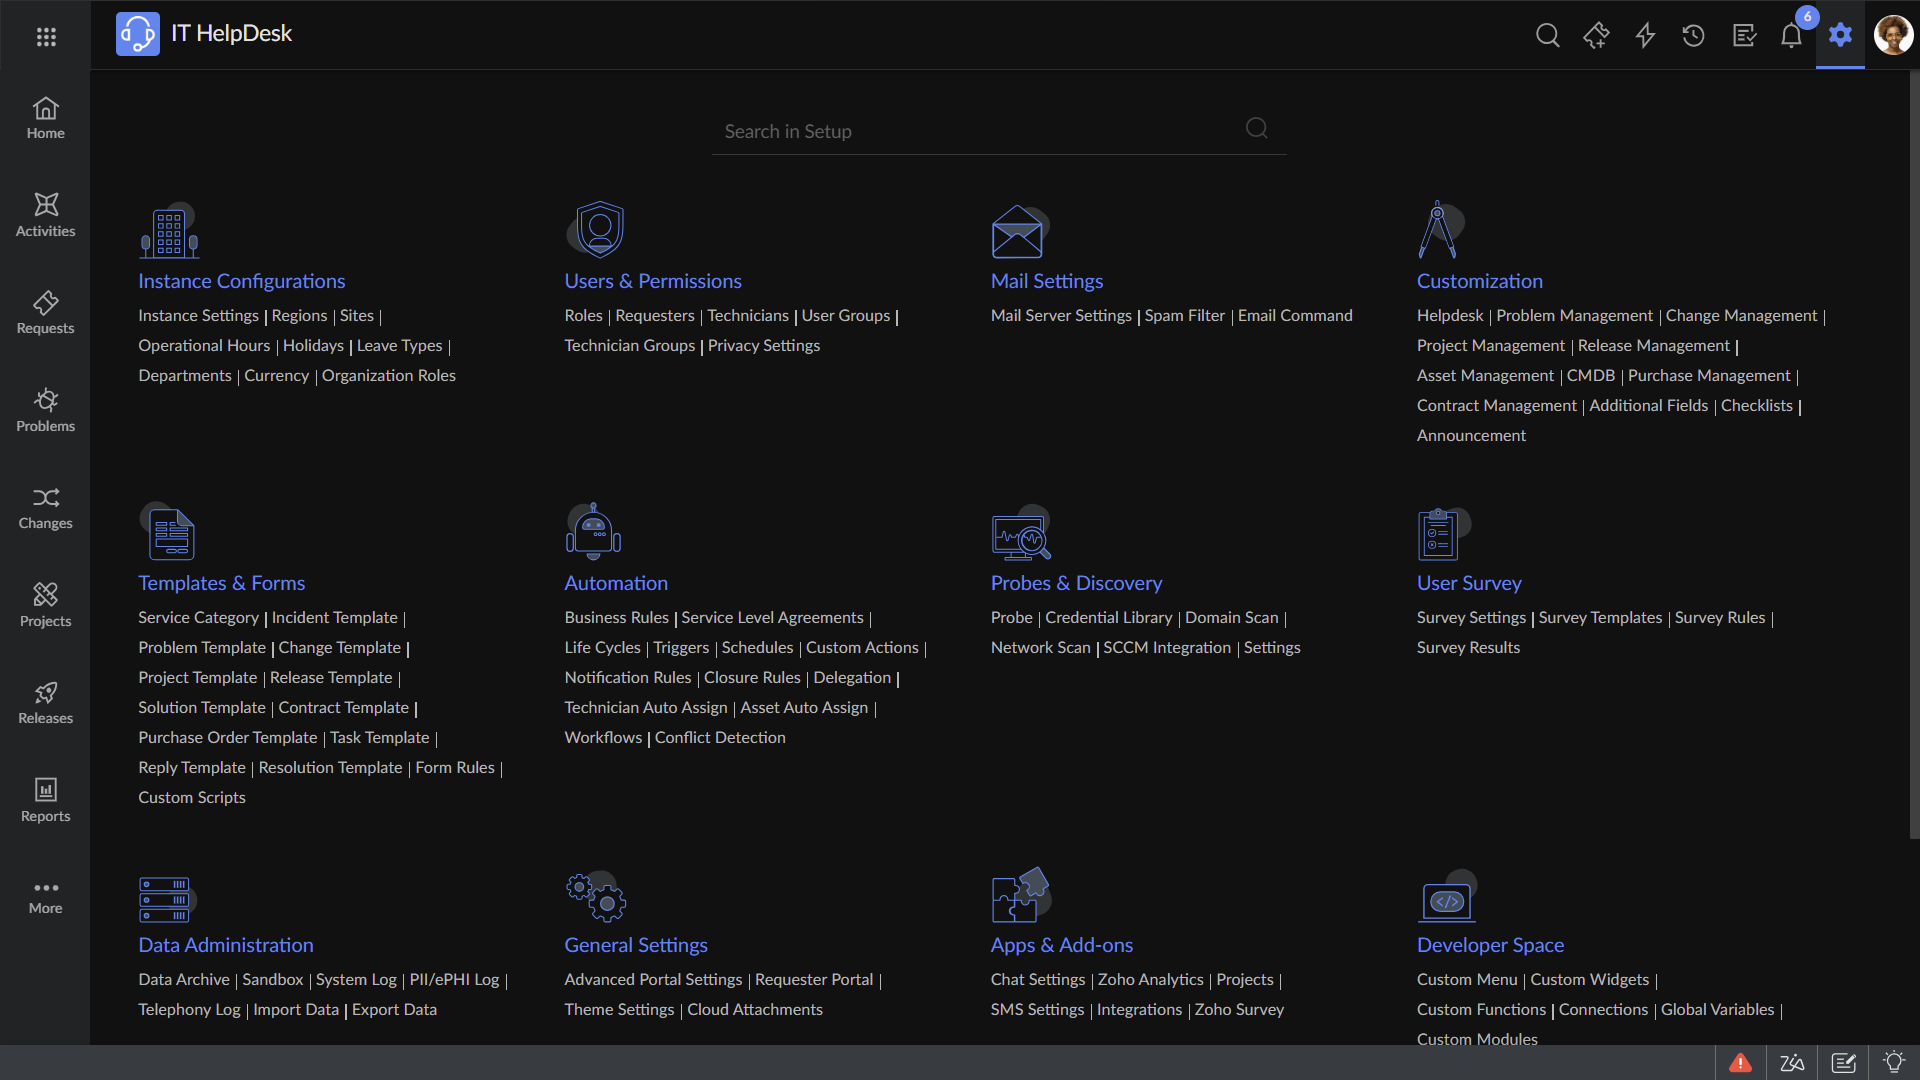
Task: Open quick actions lightning bolt icon
Action: click(x=1645, y=34)
